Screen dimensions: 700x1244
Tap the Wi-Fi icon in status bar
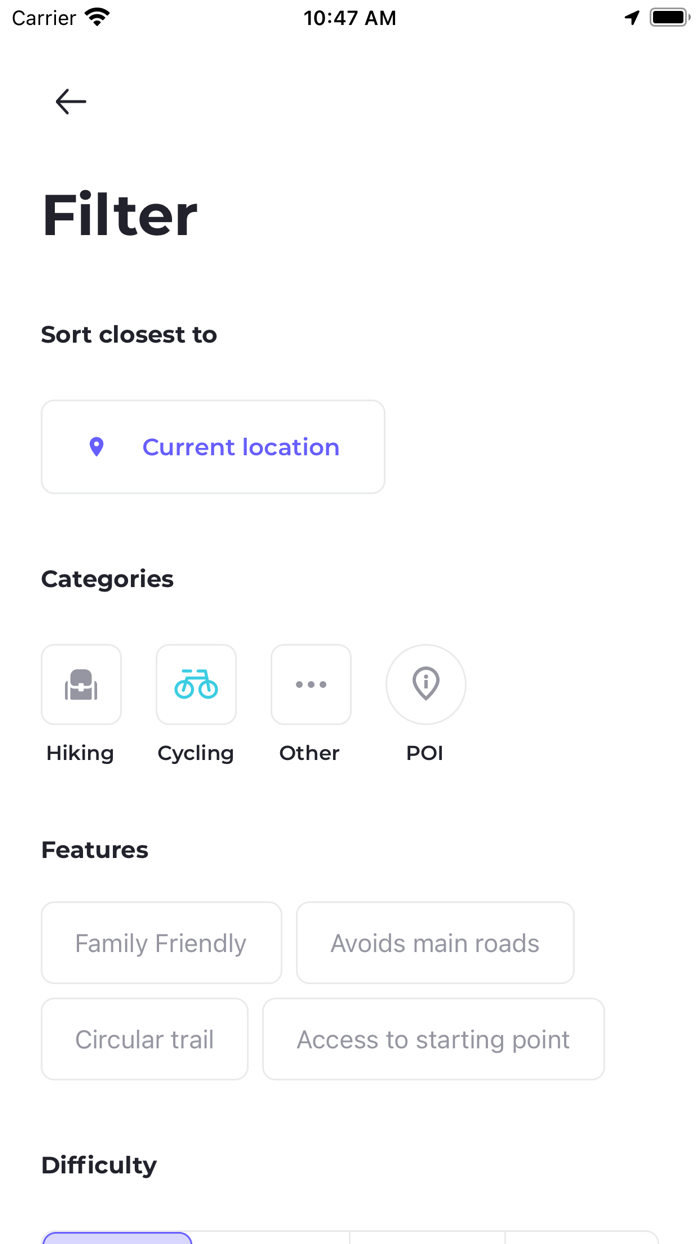[97, 17]
